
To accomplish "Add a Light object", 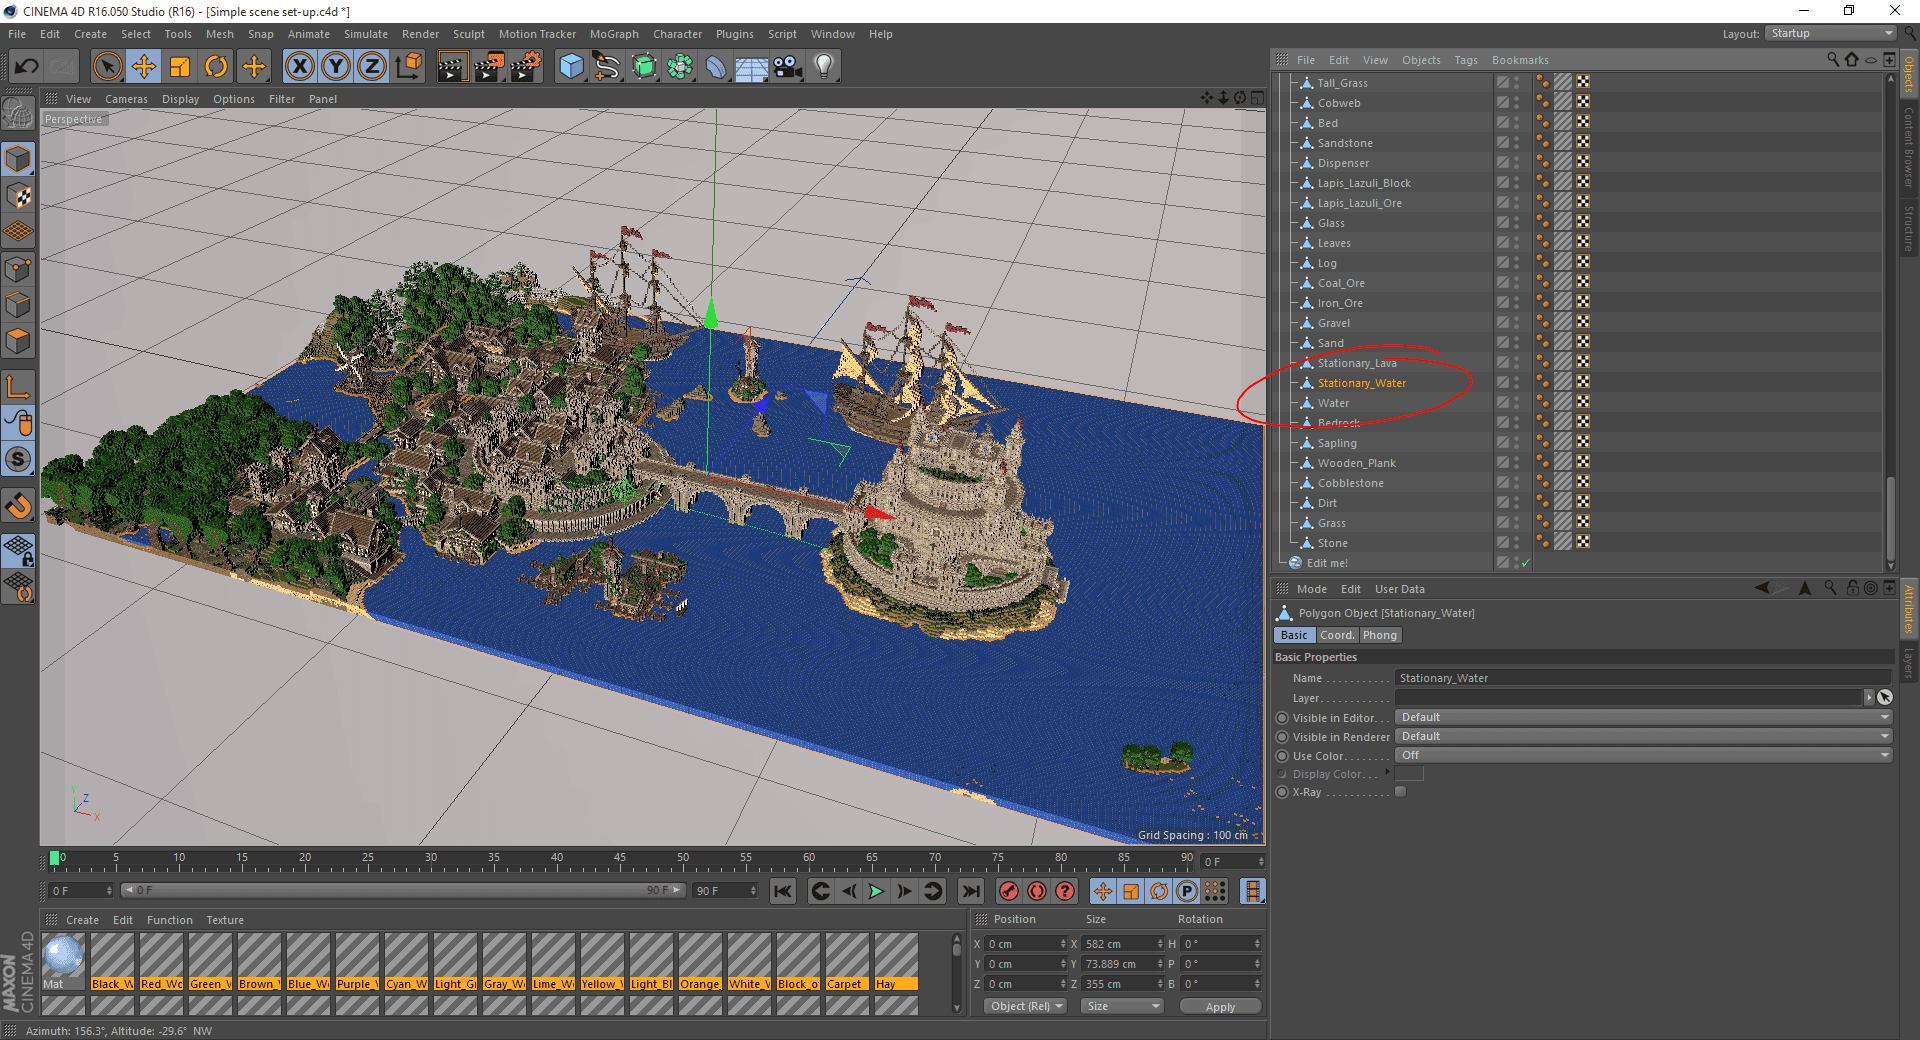I will [x=824, y=67].
